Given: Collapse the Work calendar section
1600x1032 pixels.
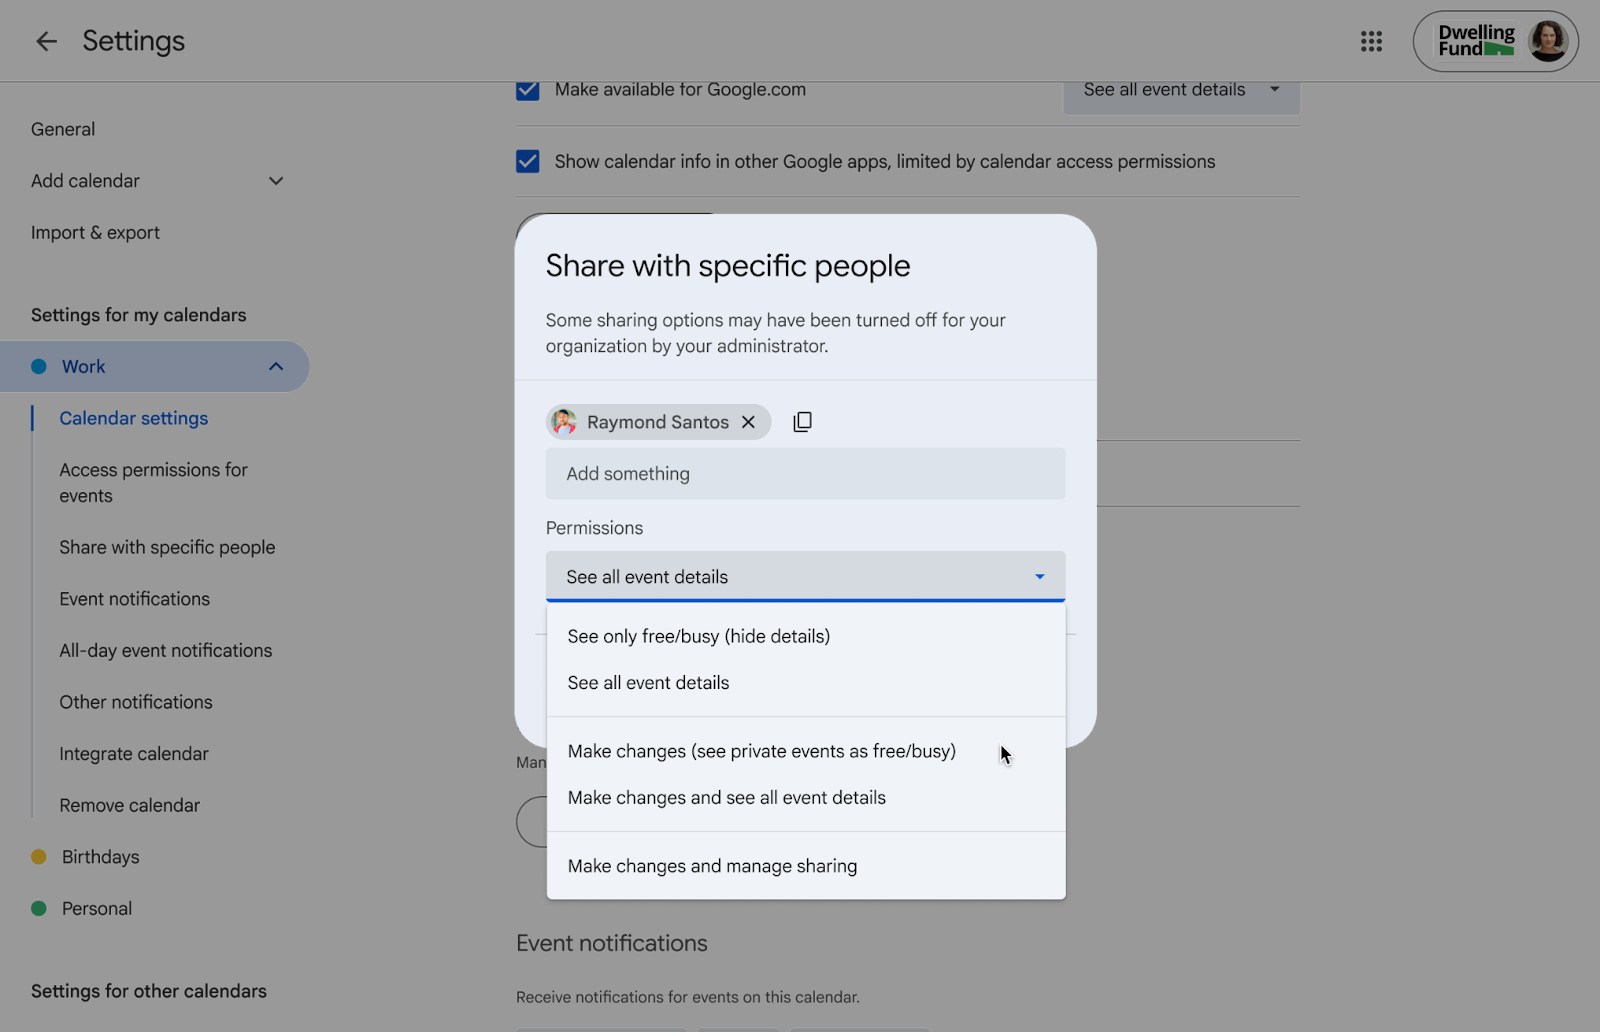Looking at the screenshot, I should pos(276,366).
